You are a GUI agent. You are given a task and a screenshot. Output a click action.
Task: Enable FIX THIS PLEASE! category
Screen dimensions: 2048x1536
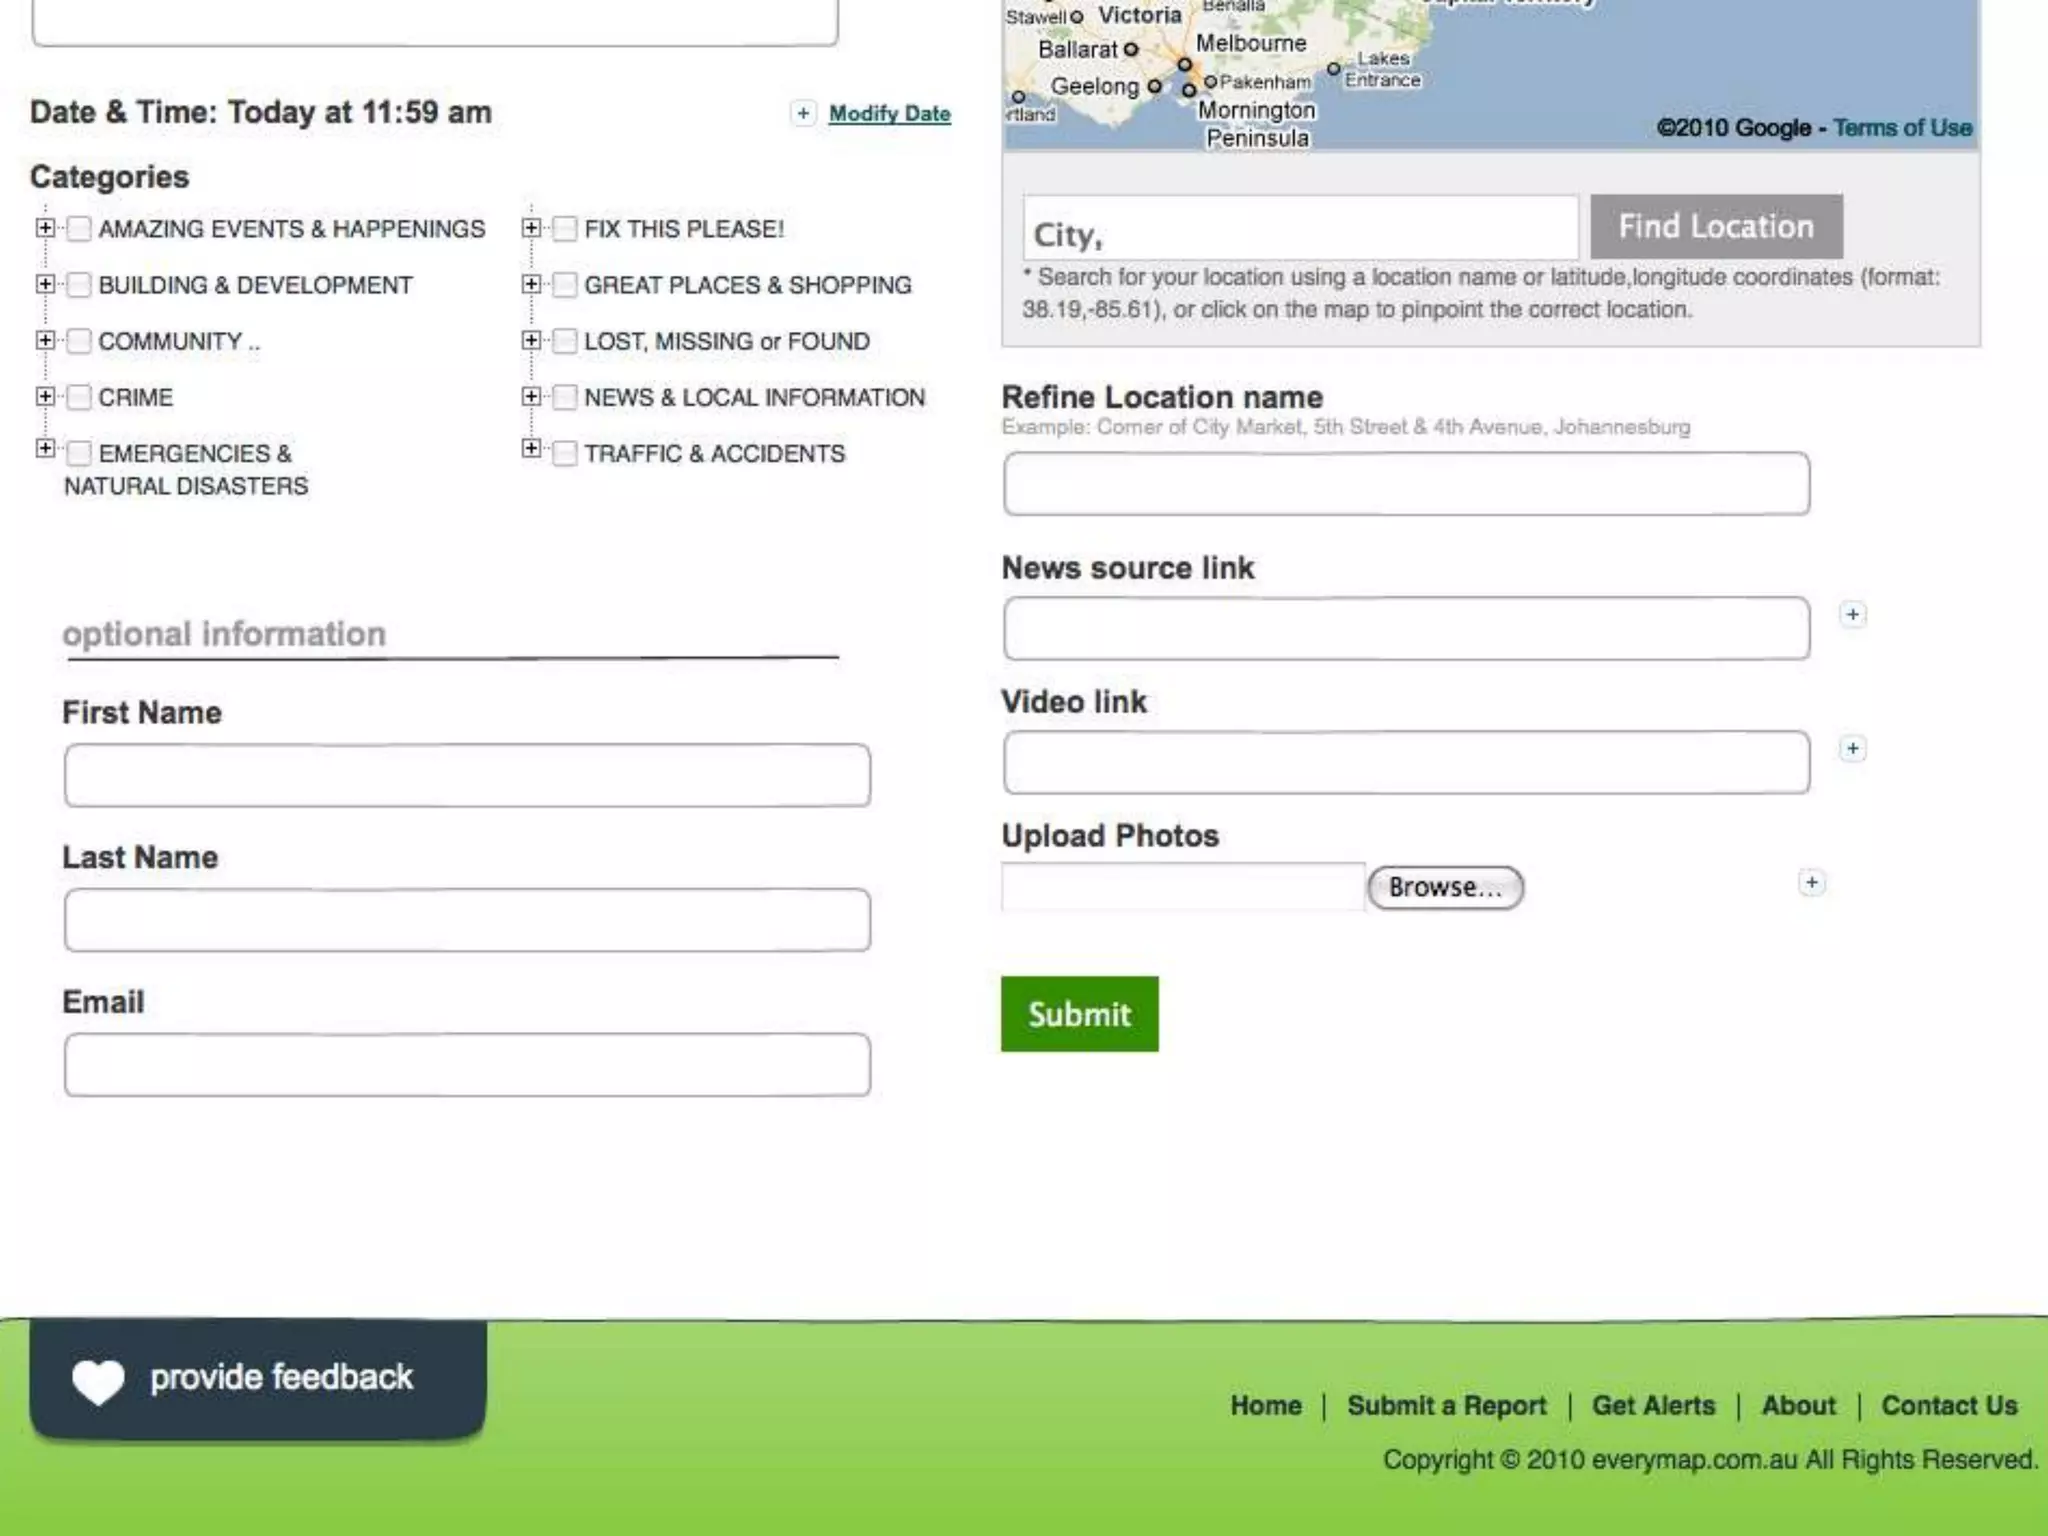point(565,229)
